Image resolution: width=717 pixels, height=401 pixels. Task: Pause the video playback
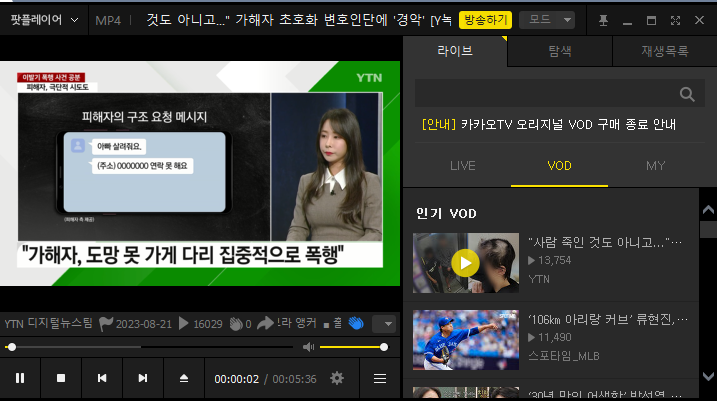(x=20, y=378)
